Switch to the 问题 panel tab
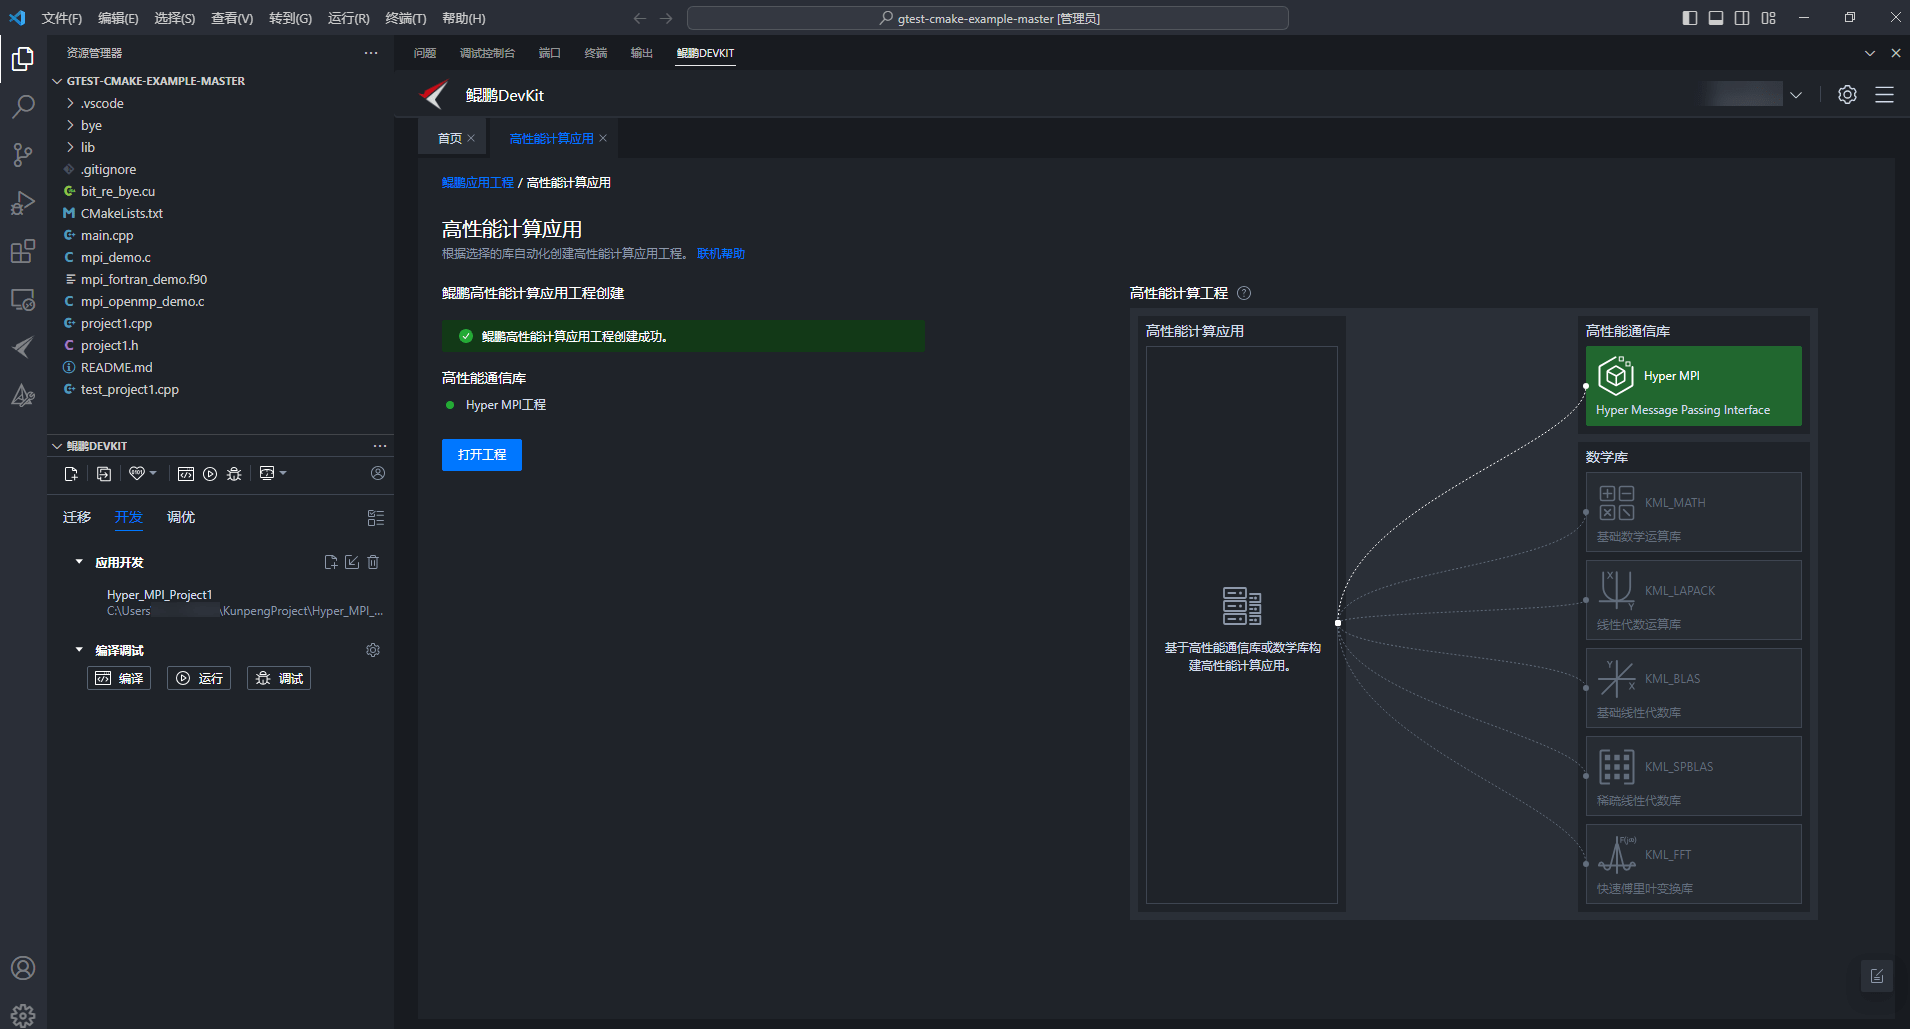Screen dimensions: 1910x1029 (x=425, y=53)
